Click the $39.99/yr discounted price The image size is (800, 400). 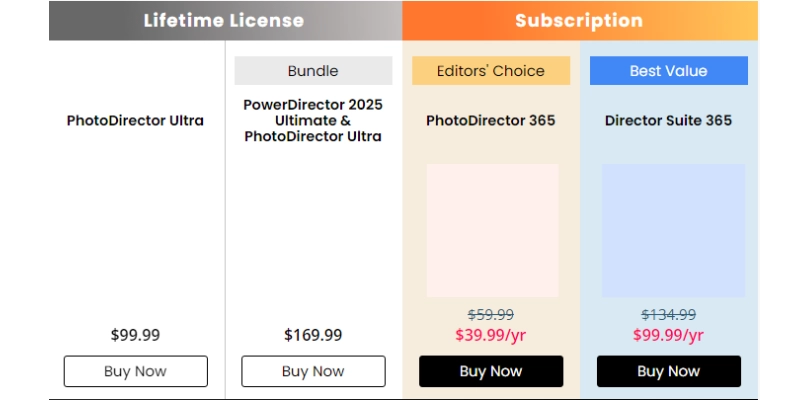(491, 335)
